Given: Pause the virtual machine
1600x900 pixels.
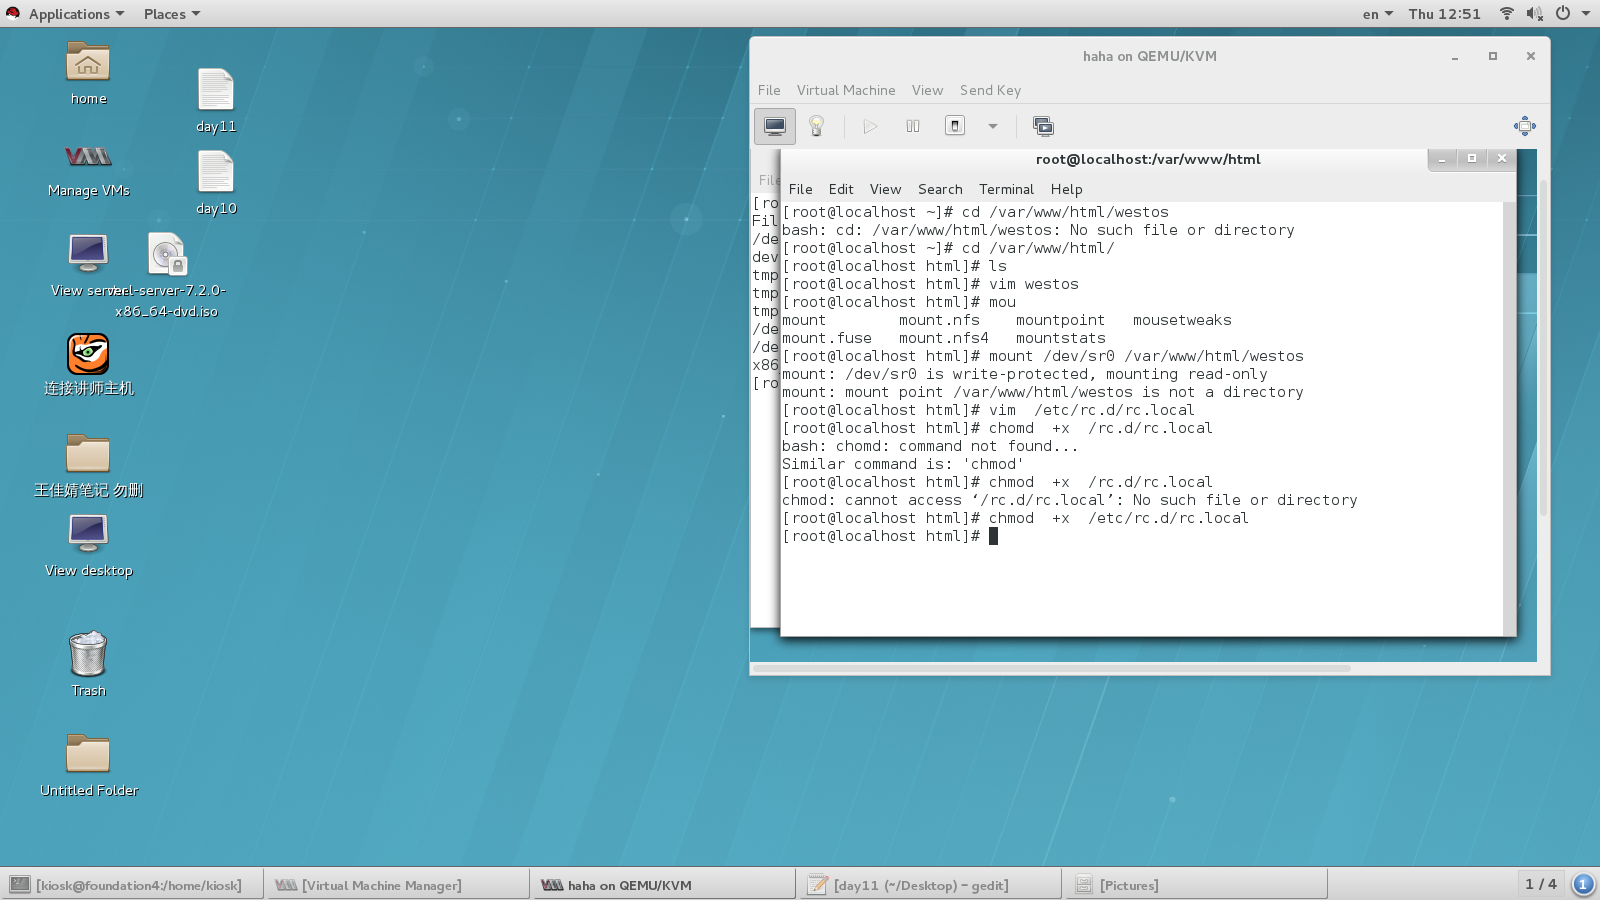Looking at the screenshot, I should 913,126.
